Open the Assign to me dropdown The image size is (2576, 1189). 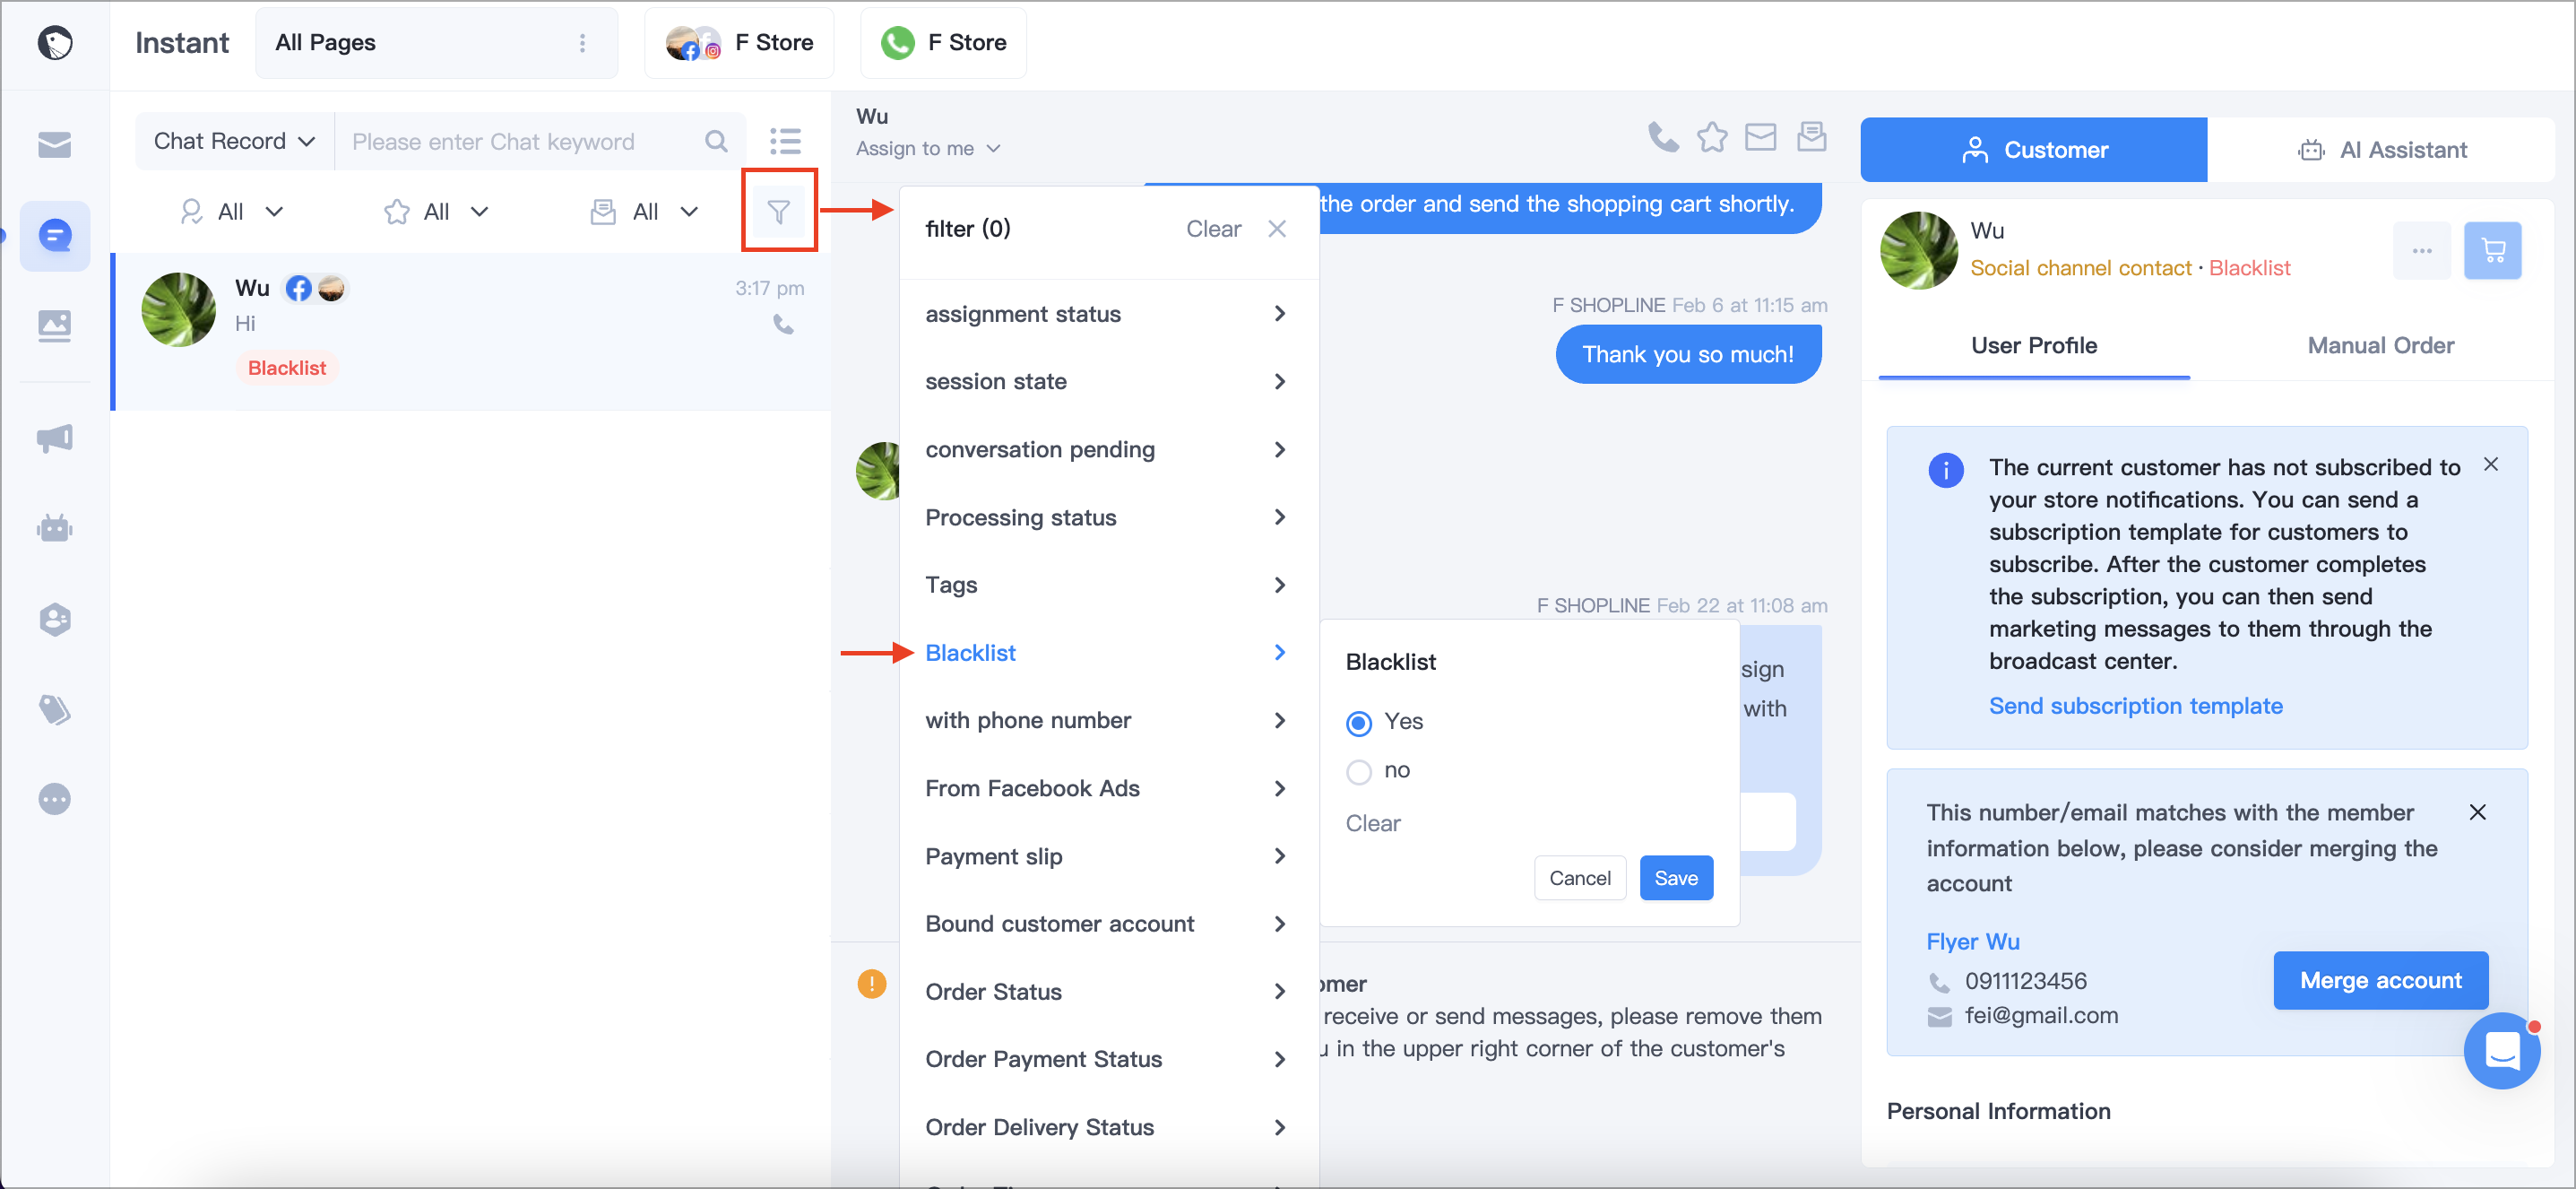[927, 148]
